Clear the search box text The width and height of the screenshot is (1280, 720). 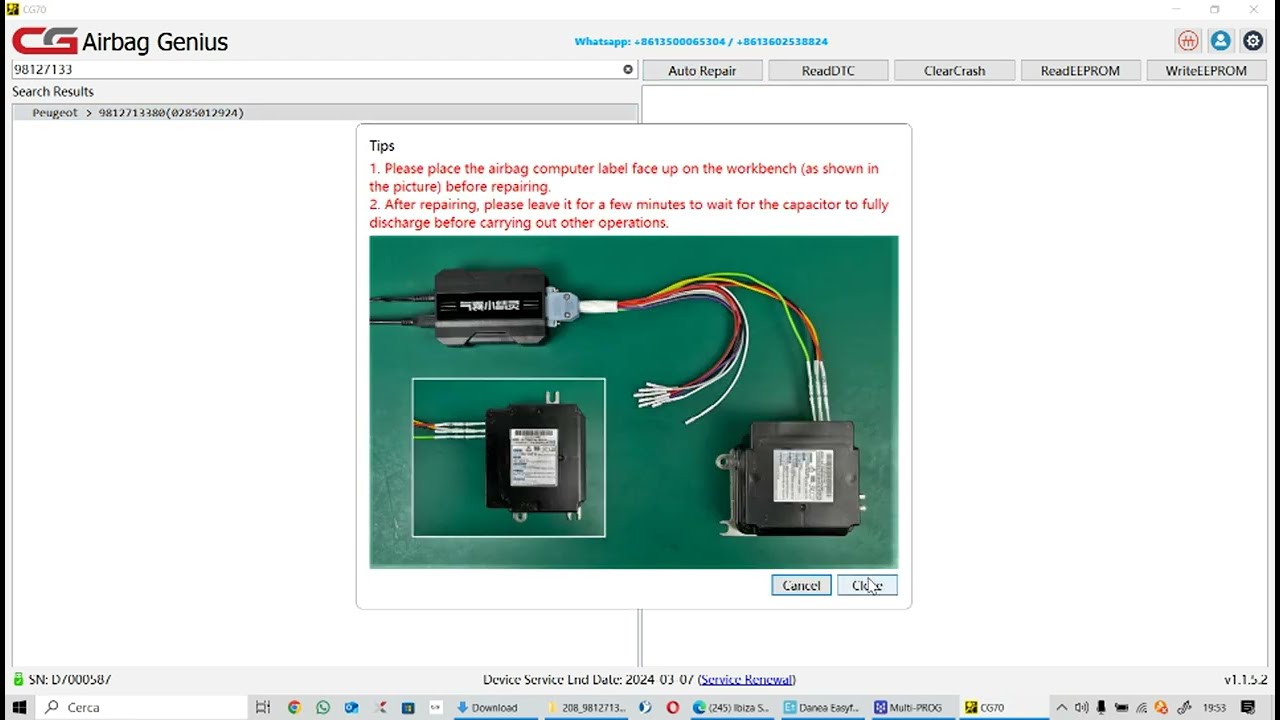(628, 69)
